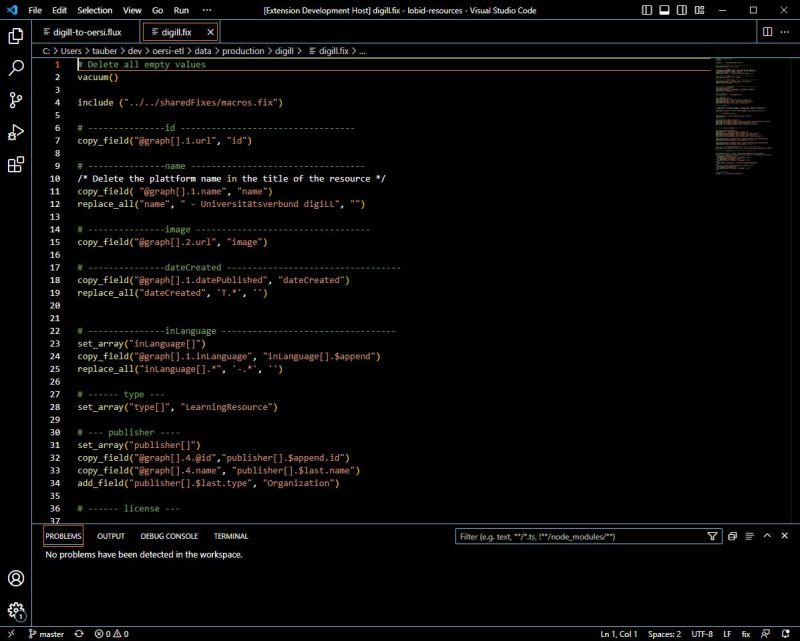This screenshot has height=641, width=800.
Task: Toggle the Panel maximize chevron
Action: tap(767, 536)
